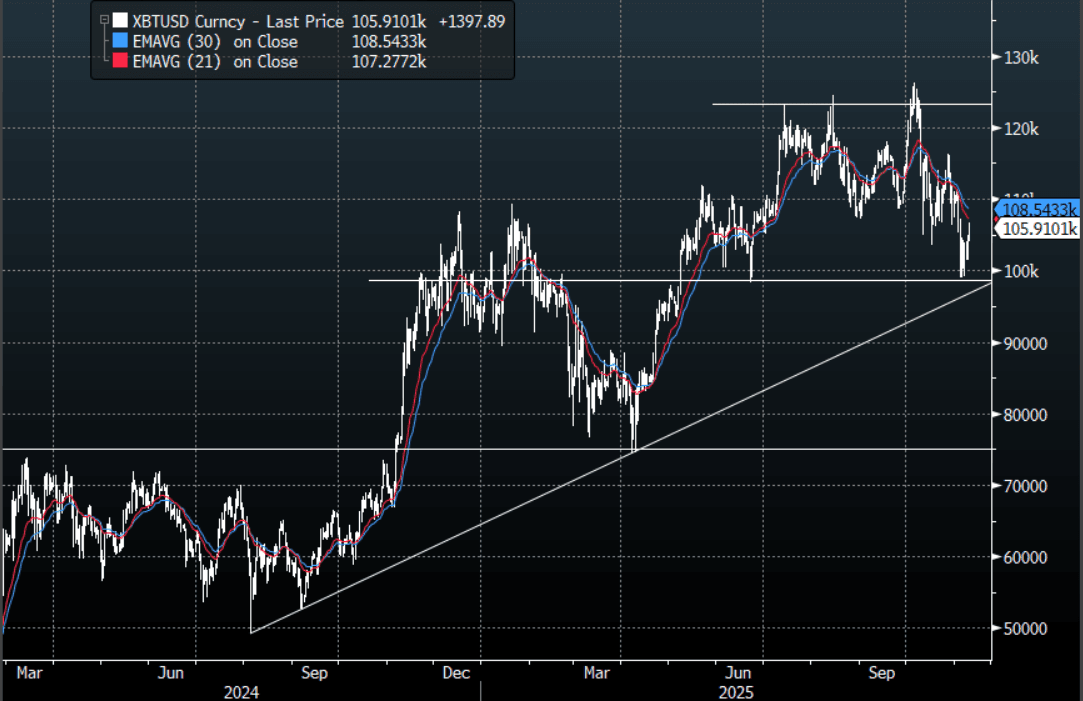This screenshot has height=701, width=1083.
Task: Click the 50000 price axis label
Action: click(x=1024, y=628)
